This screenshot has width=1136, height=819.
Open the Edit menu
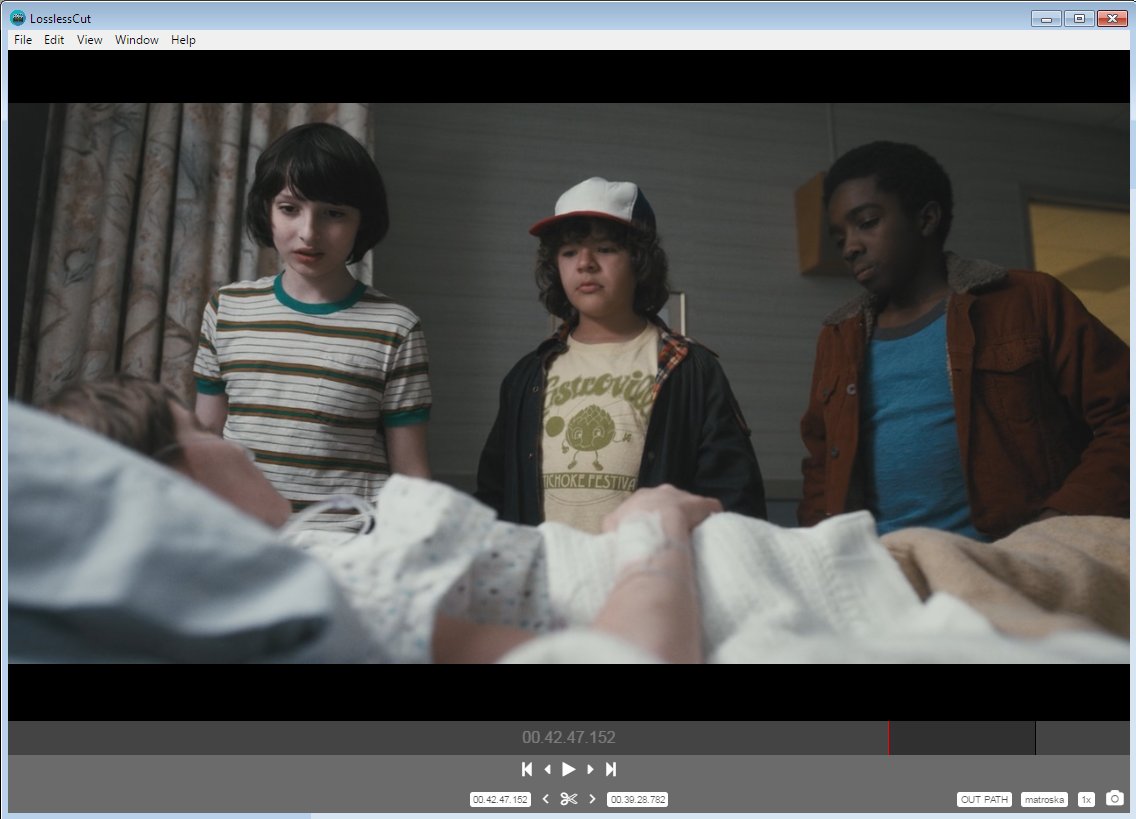(x=54, y=40)
